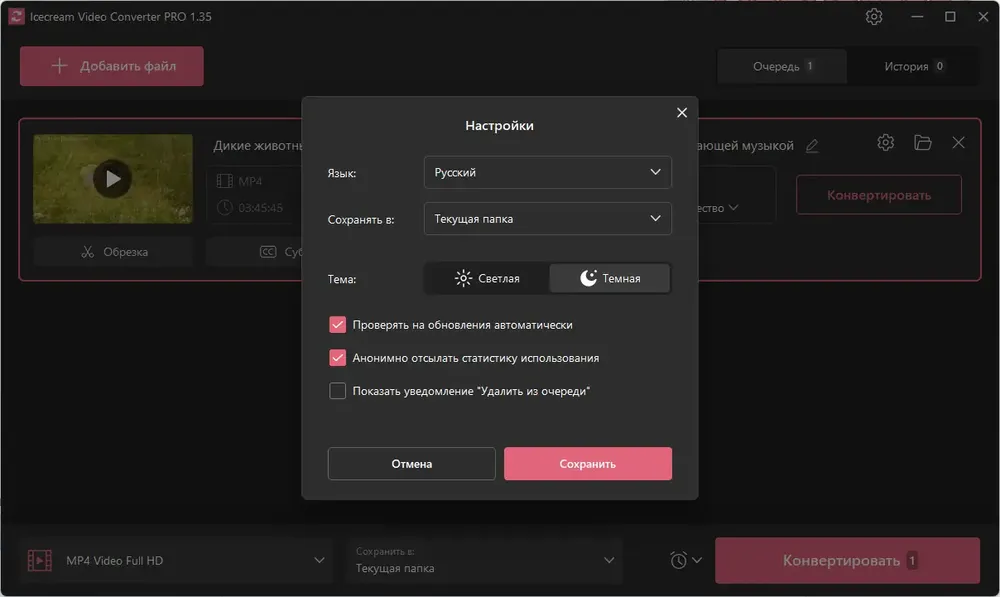1000x597 pixels.
Task: Select the Светлая light theme option
Action: point(487,278)
